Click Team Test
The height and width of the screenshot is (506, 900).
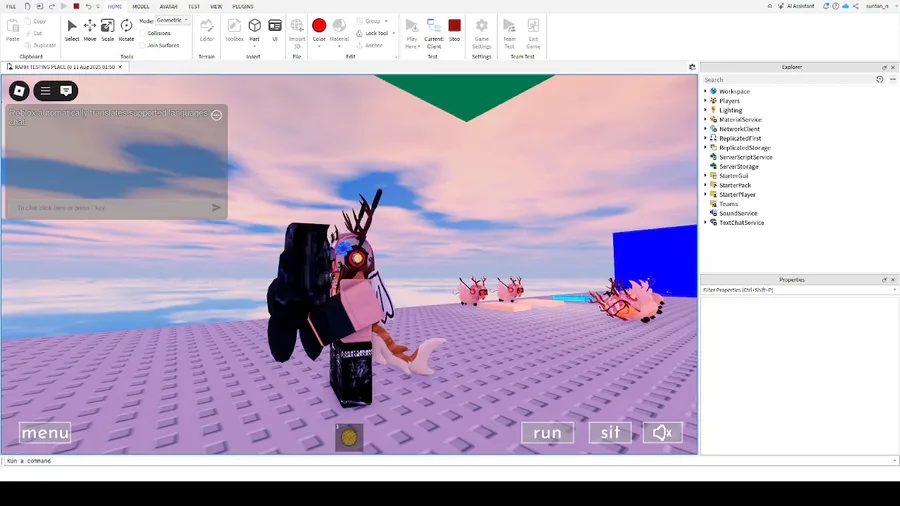(509, 33)
